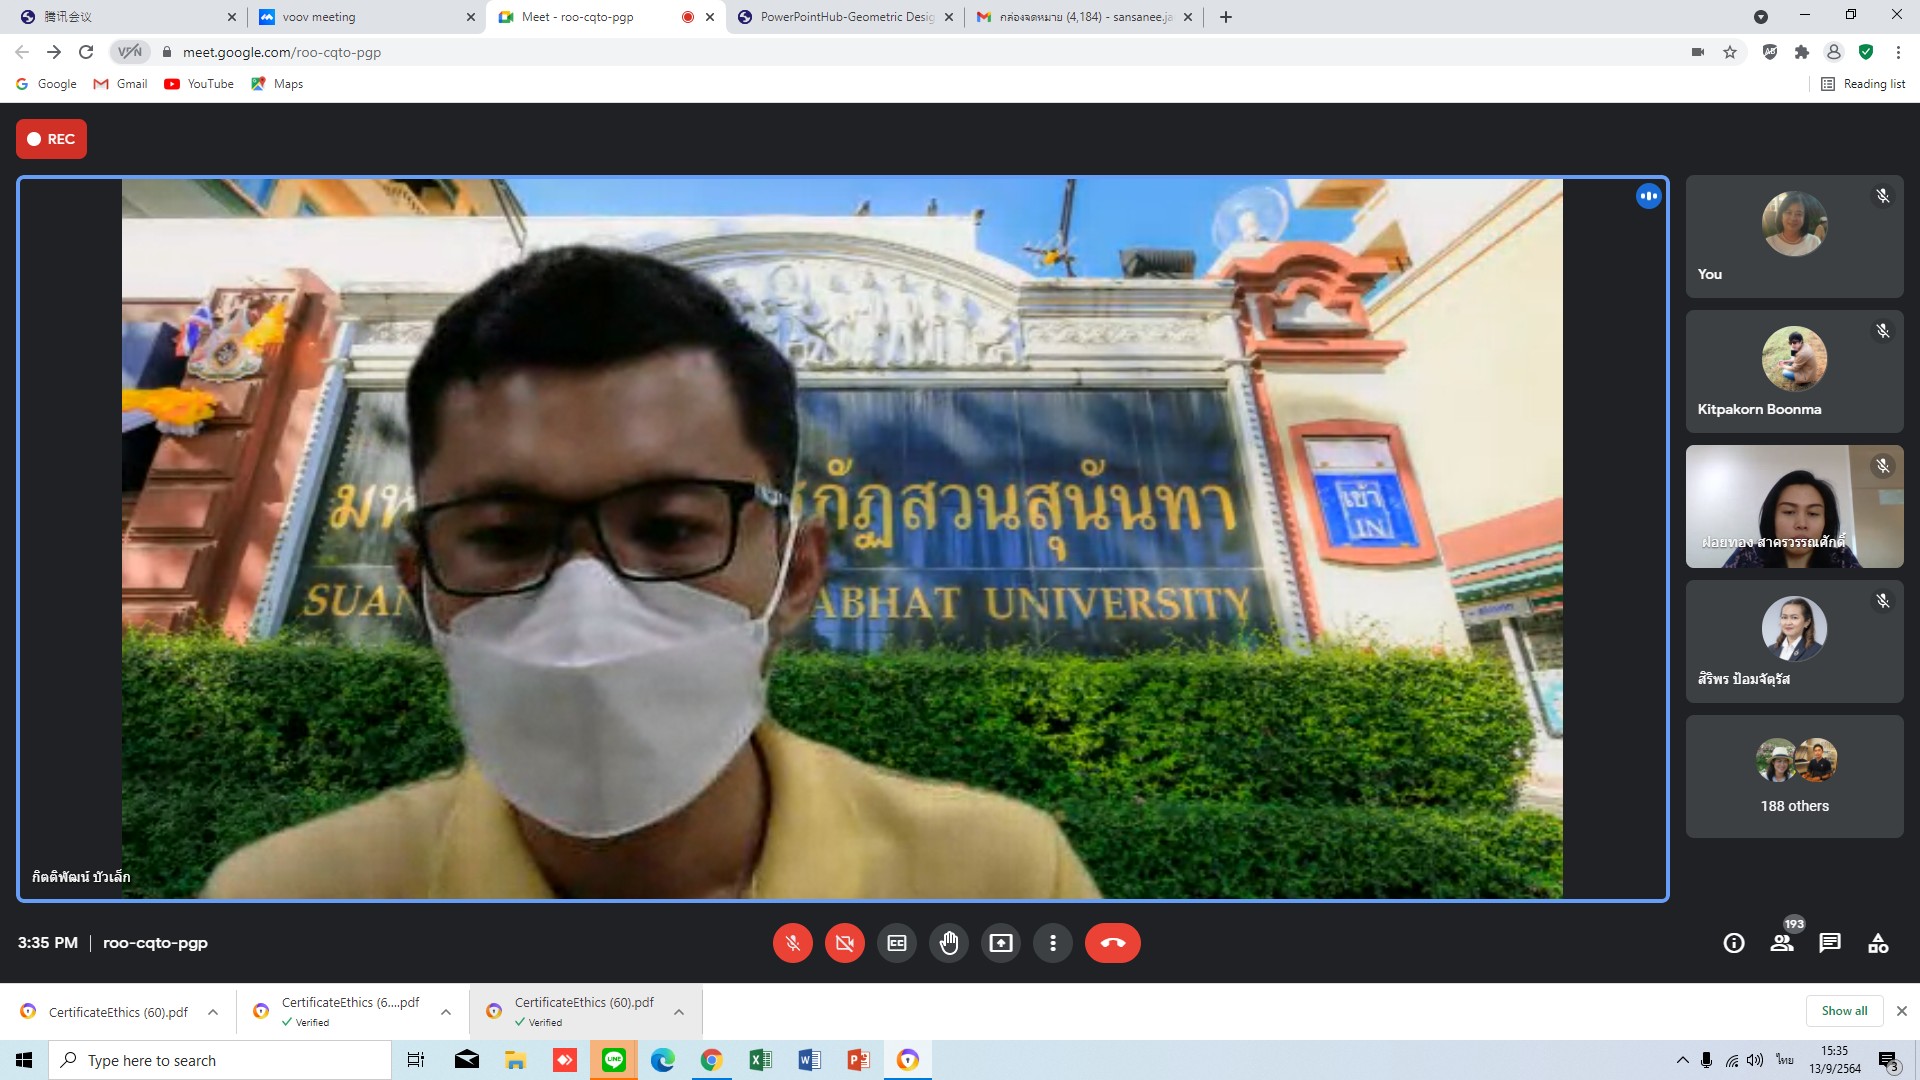Click the search tabs dropdown arrow
The width and height of the screenshot is (1920, 1080).
pos(1761,17)
